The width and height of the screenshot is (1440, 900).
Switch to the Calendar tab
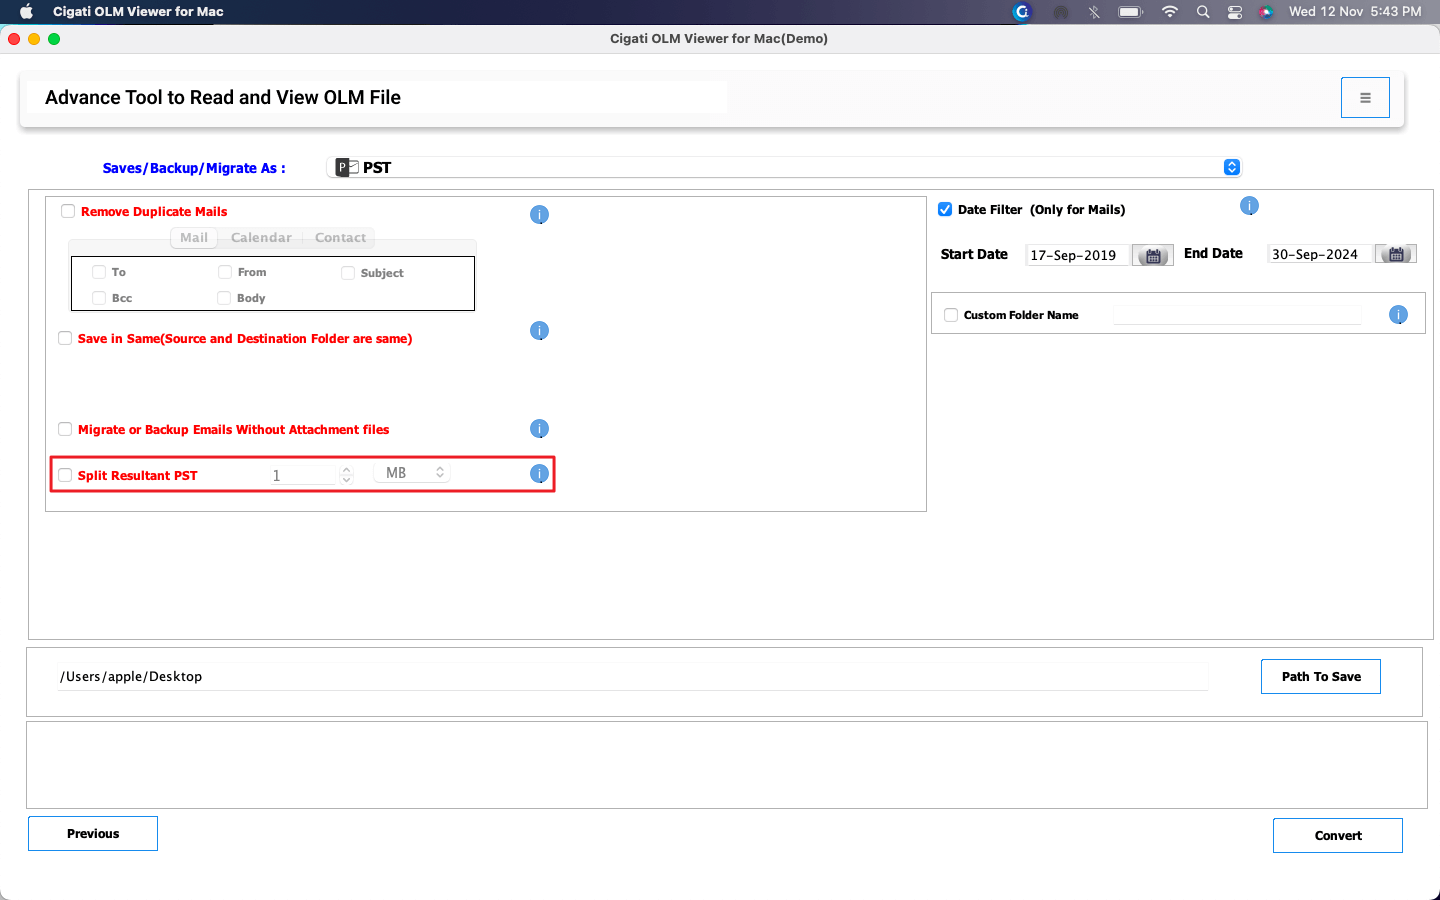point(261,238)
